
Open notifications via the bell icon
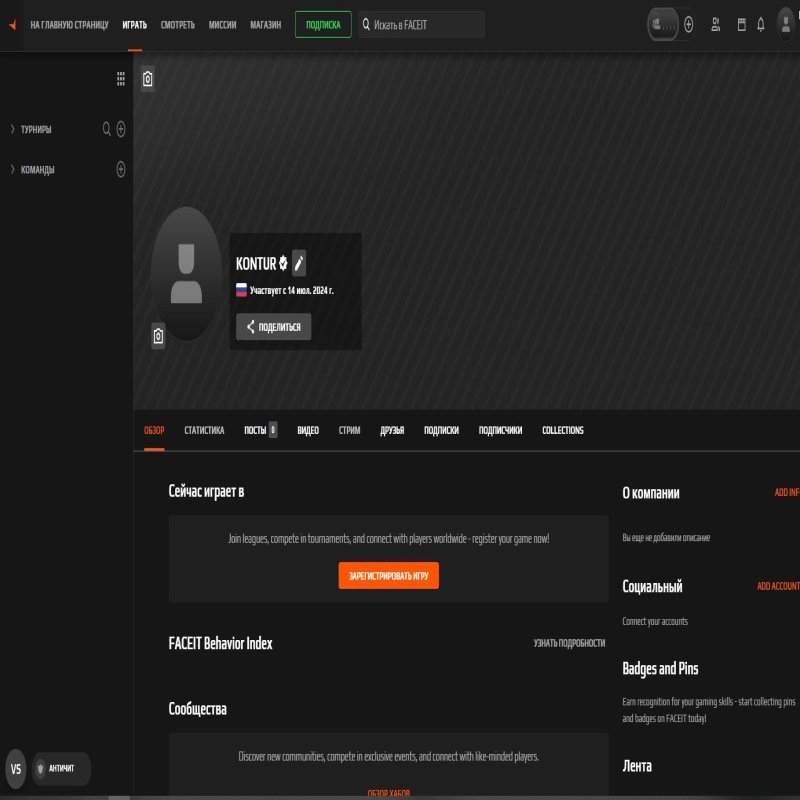pos(760,24)
